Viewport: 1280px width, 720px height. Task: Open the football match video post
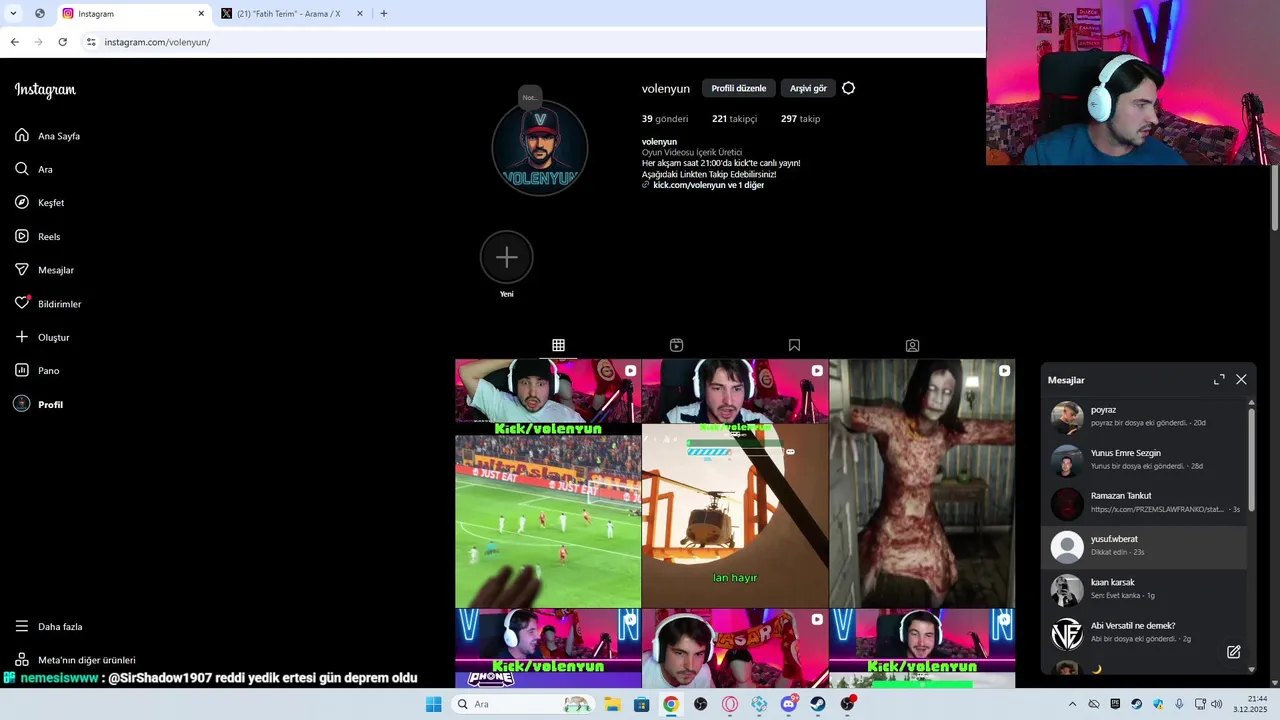[548, 483]
